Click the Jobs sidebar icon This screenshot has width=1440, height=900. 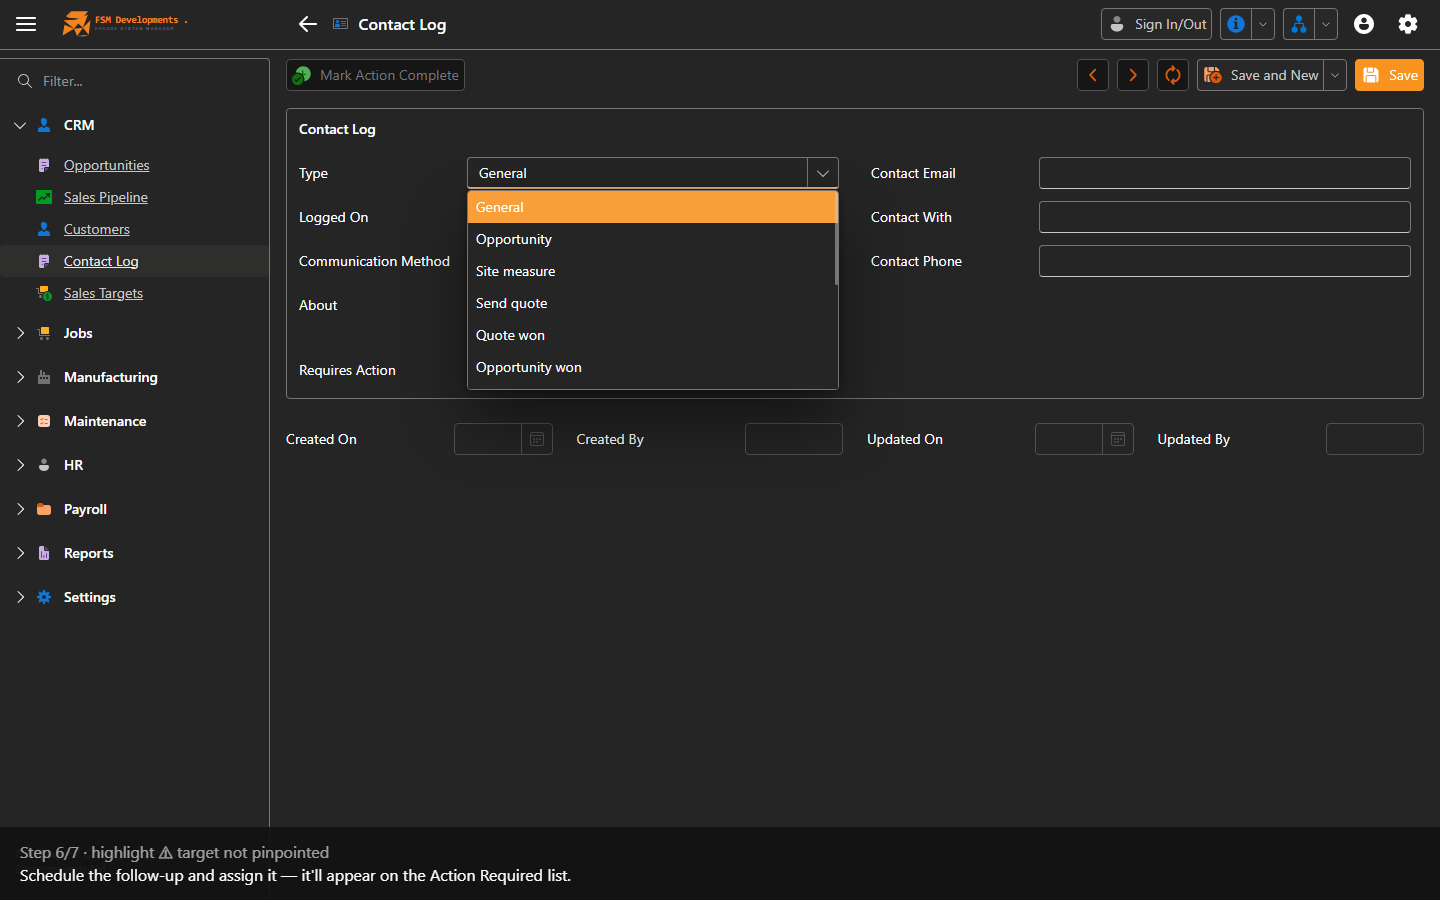tap(44, 333)
